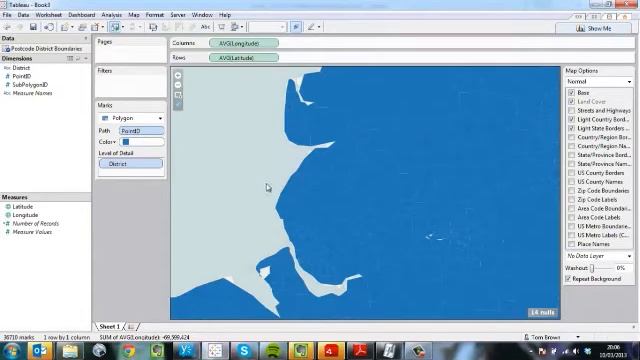Click the Washout 0% value field

pos(623,268)
